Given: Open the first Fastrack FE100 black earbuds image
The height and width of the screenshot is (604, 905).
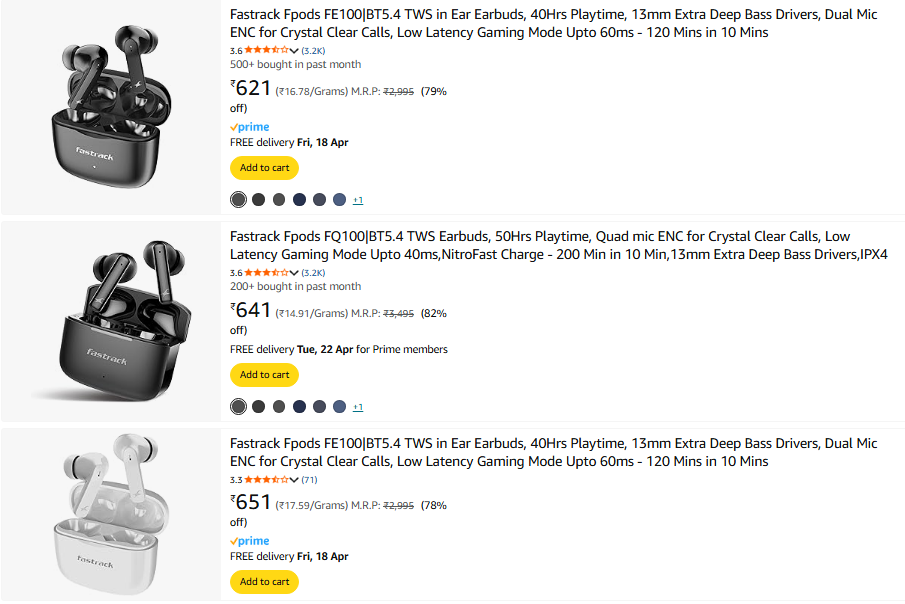Looking at the screenshot, I should point(110,106).
